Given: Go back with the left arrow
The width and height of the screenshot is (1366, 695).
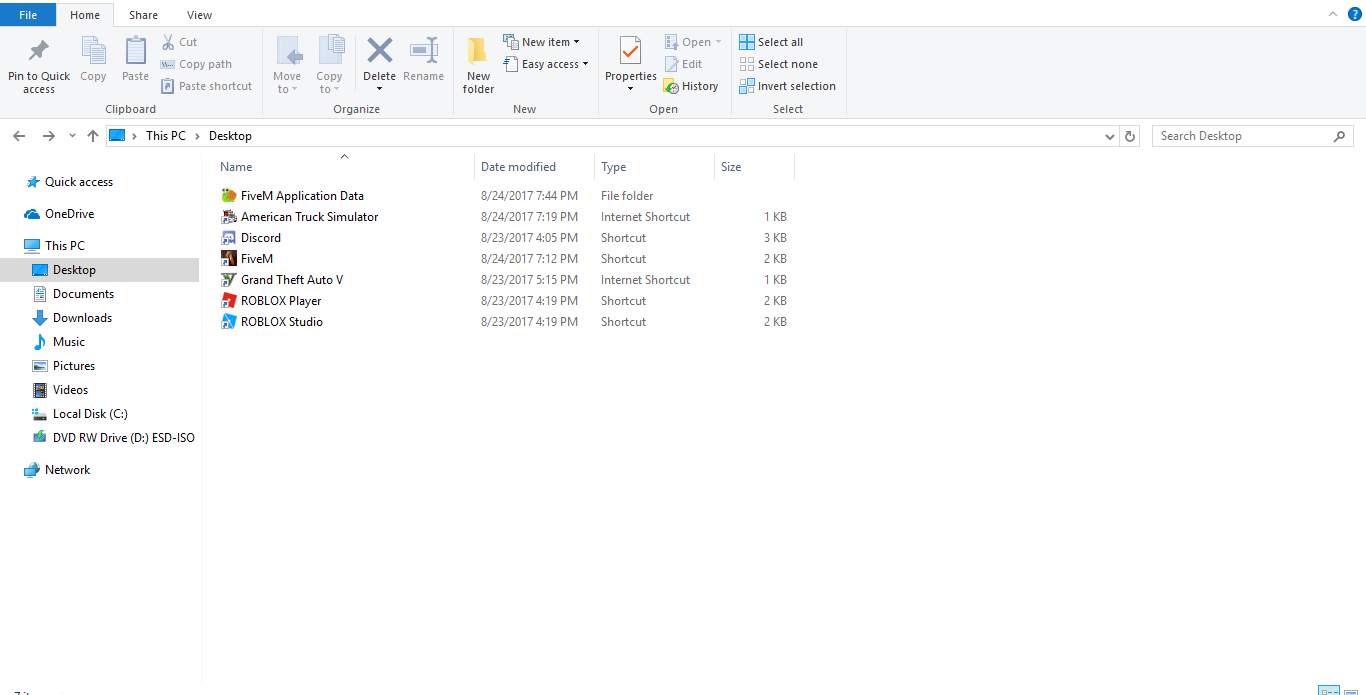Looking at the screenshot, I should [19, 136].
